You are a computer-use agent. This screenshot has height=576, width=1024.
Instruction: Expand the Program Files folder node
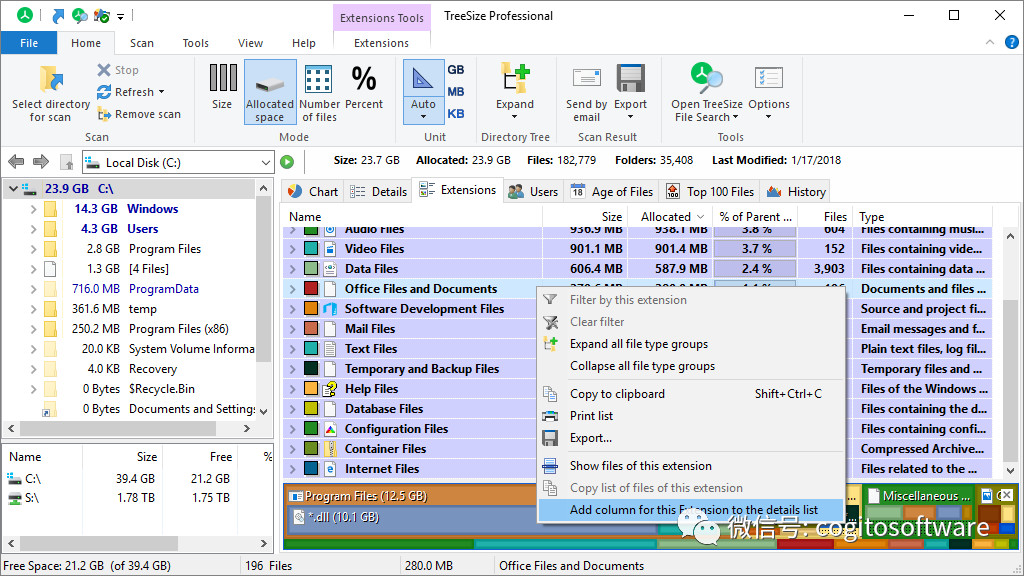(x=33, y=249)
